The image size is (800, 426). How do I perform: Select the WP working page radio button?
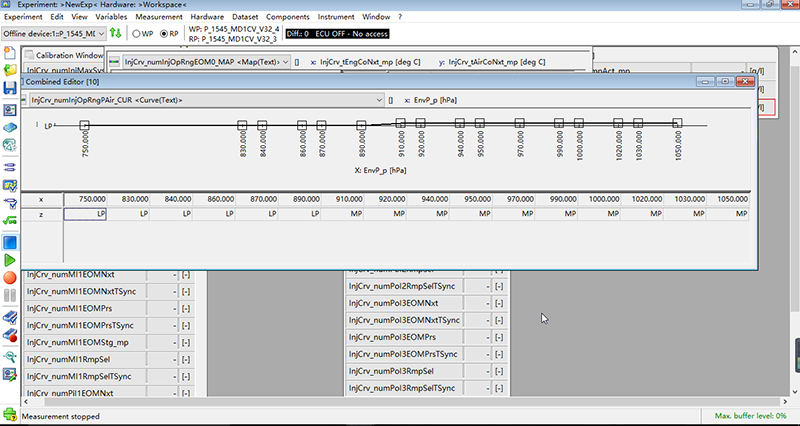[136, 34]
